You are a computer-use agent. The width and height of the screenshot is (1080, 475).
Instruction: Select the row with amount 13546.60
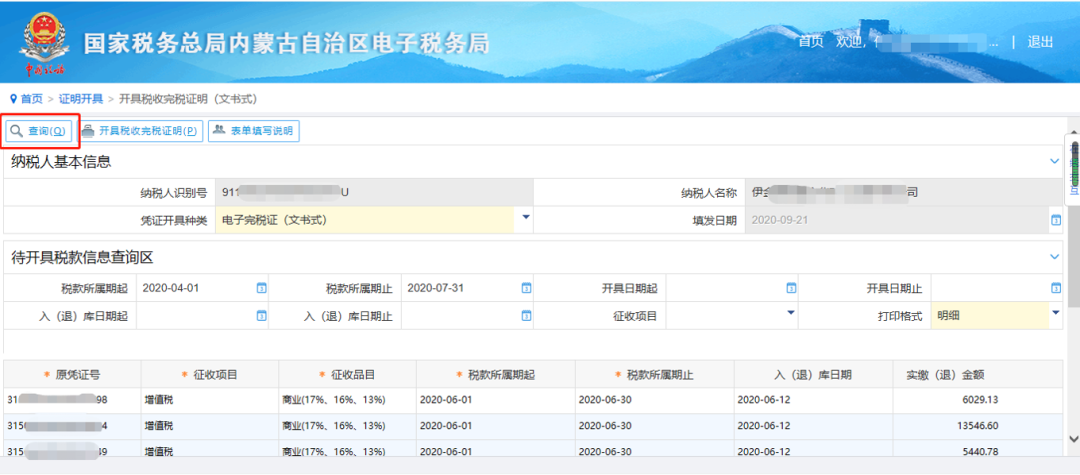tap(533, 426)
